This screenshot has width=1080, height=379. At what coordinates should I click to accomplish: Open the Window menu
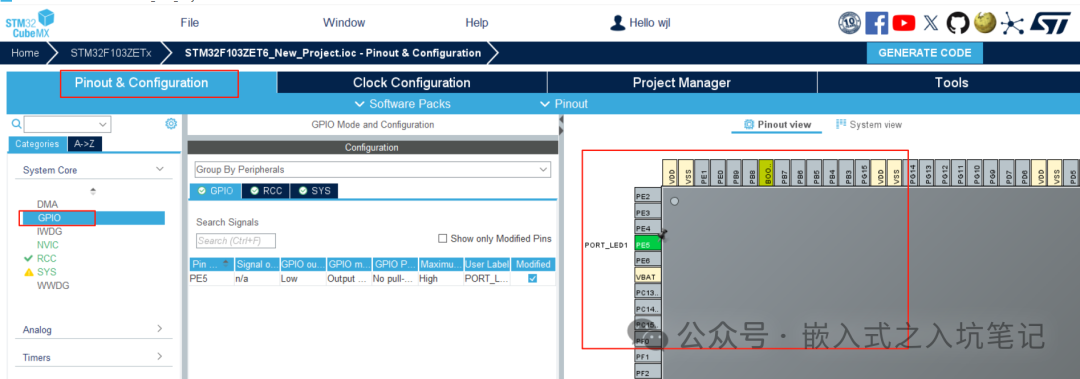(344, 23)
